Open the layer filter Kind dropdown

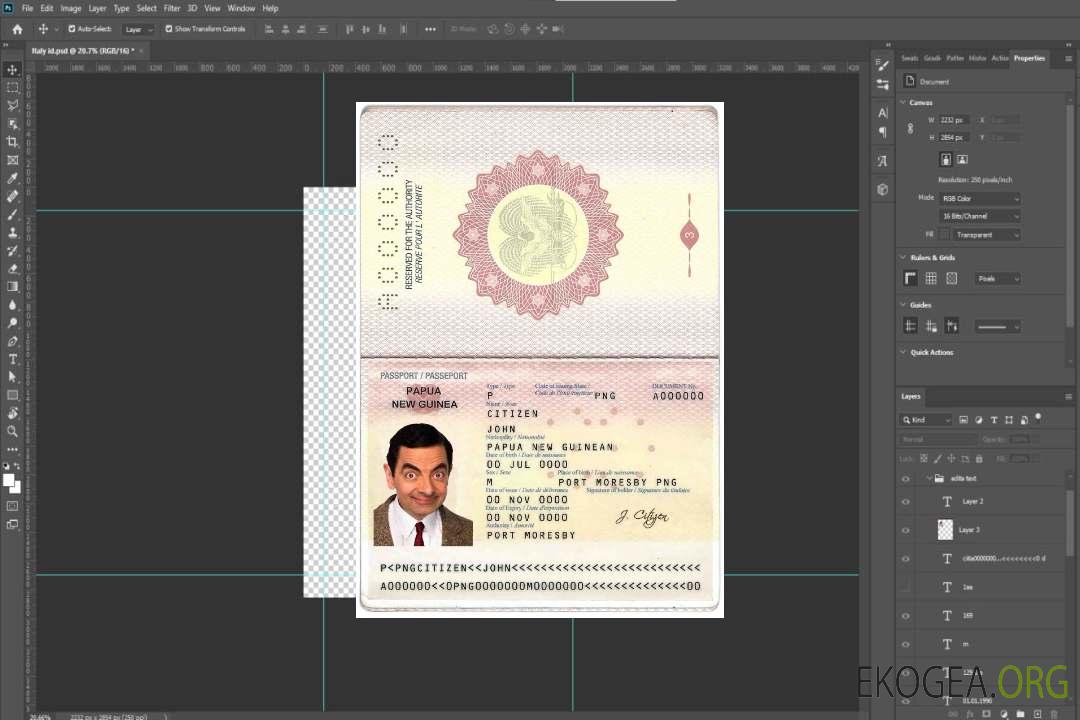(926, 420)
